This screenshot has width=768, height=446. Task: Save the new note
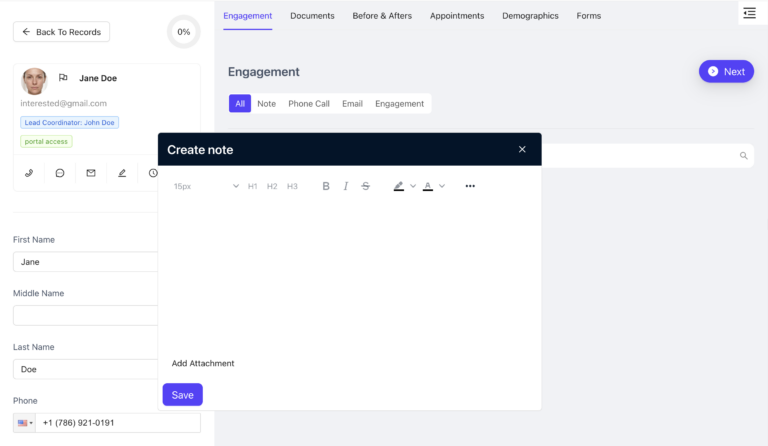click(x=182, y=395)
